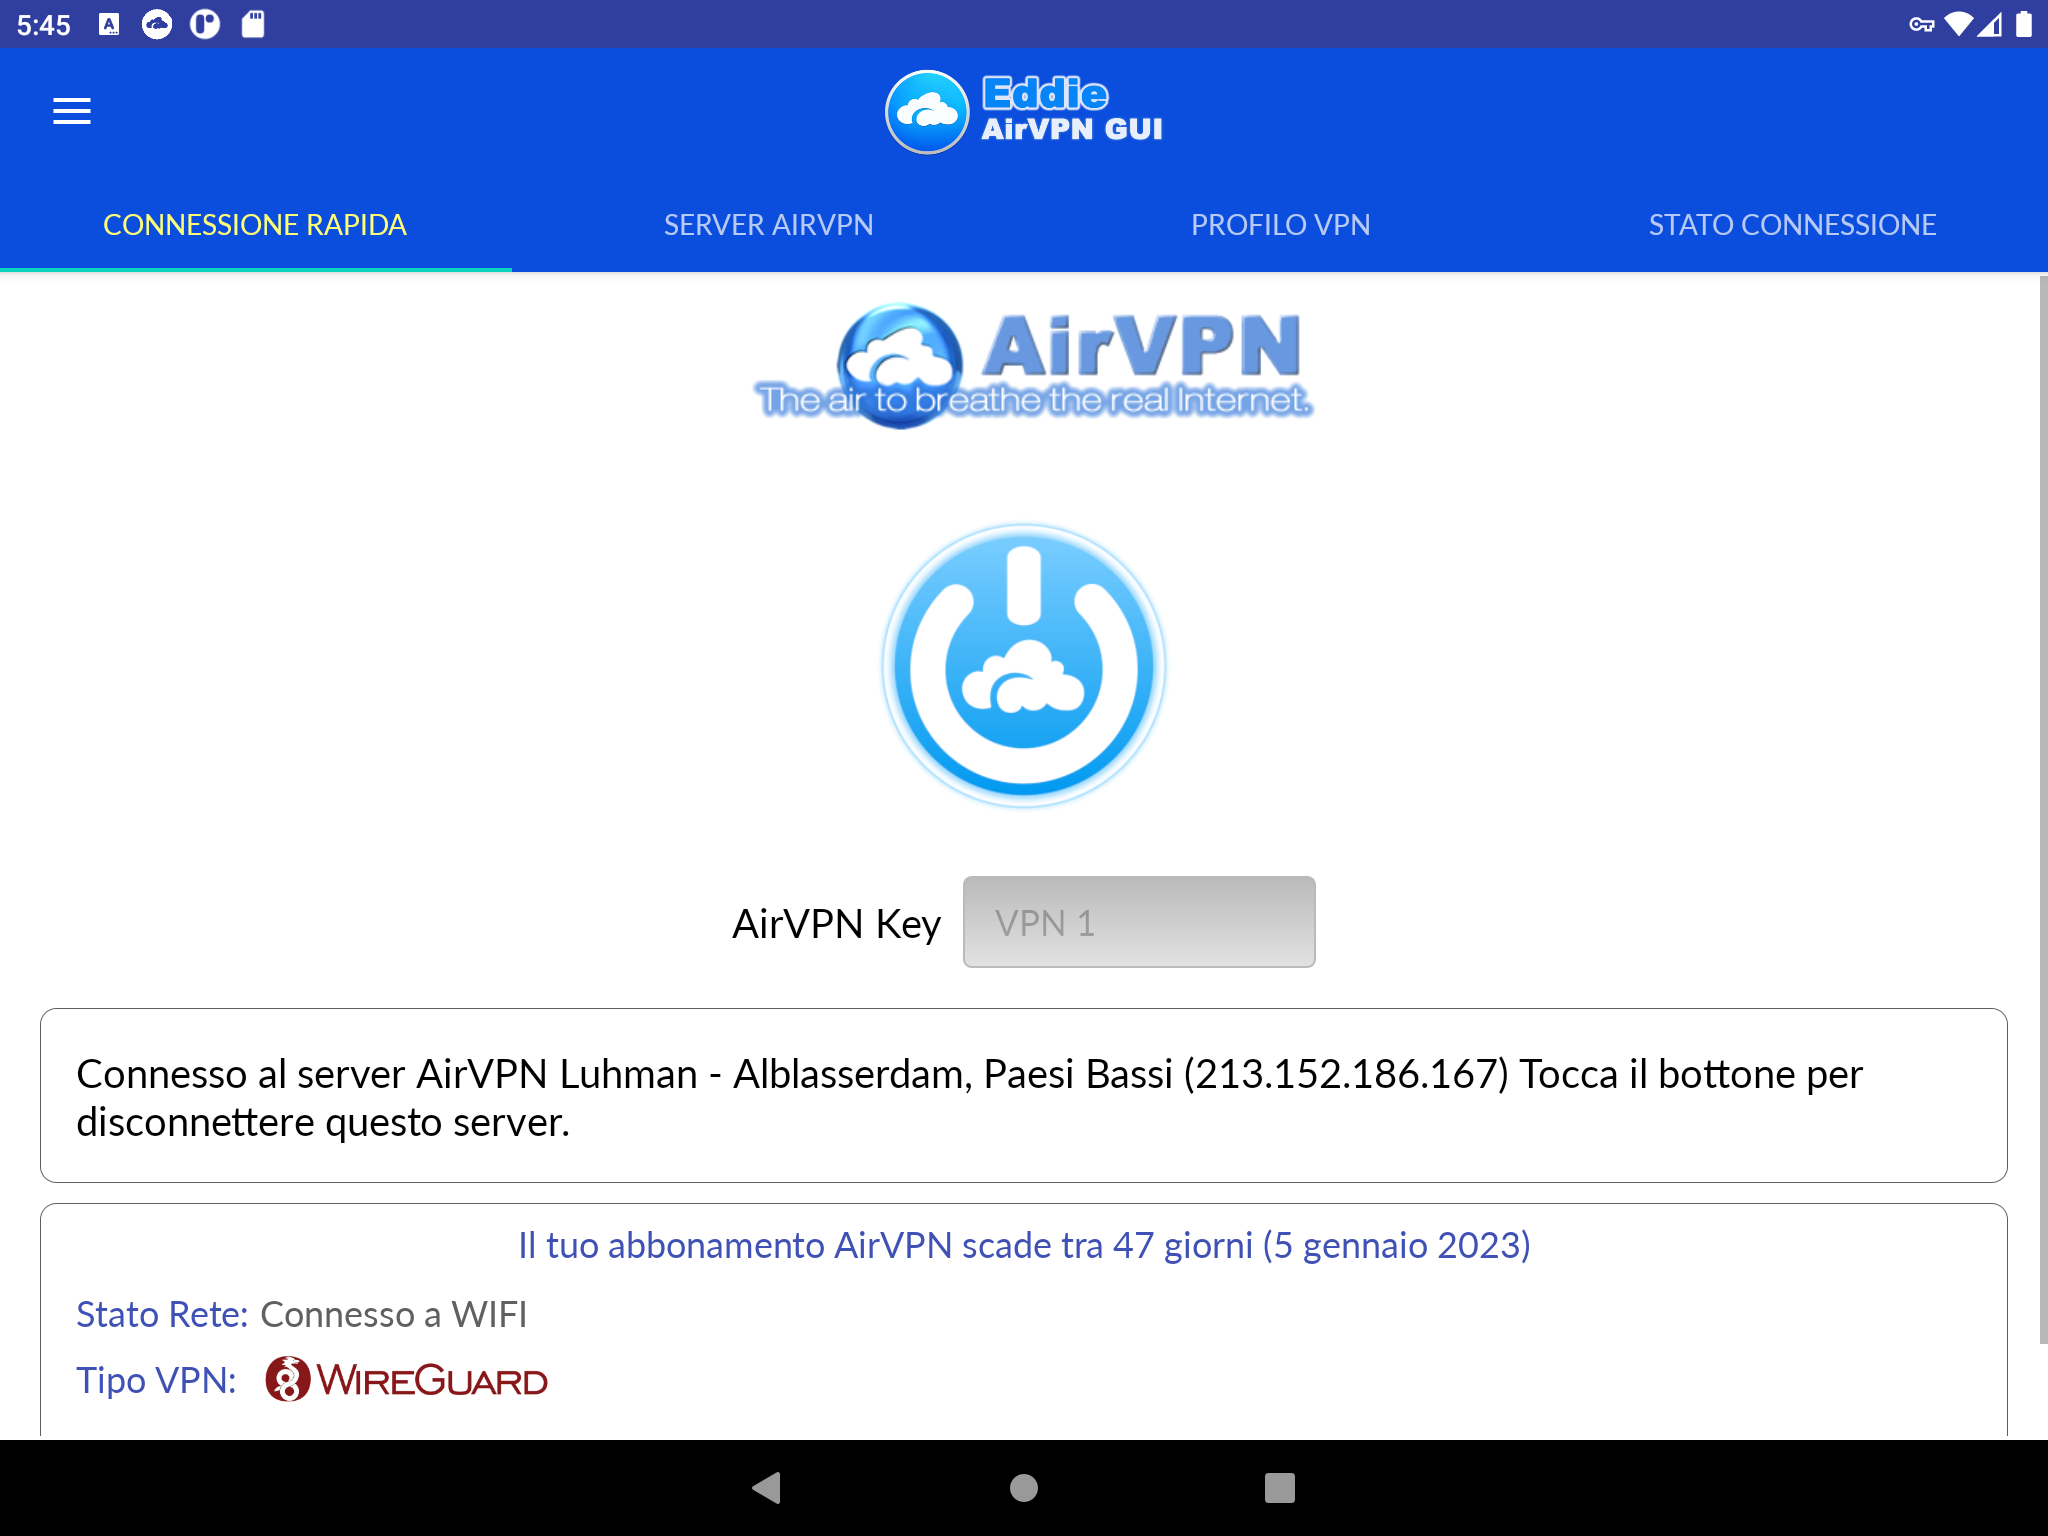Tap the Android home button
Viewport: 2048px width, 1536px height.
pos(1024,1488)
